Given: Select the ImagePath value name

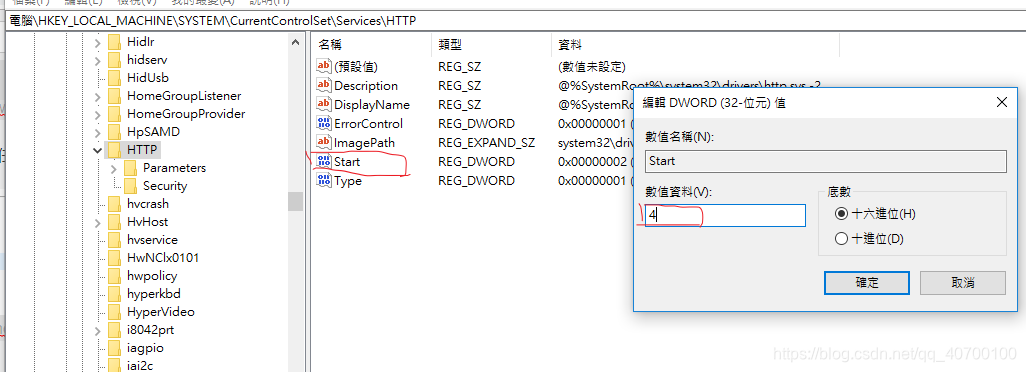Looking at the screenshot, I should [x=364, y=143].
